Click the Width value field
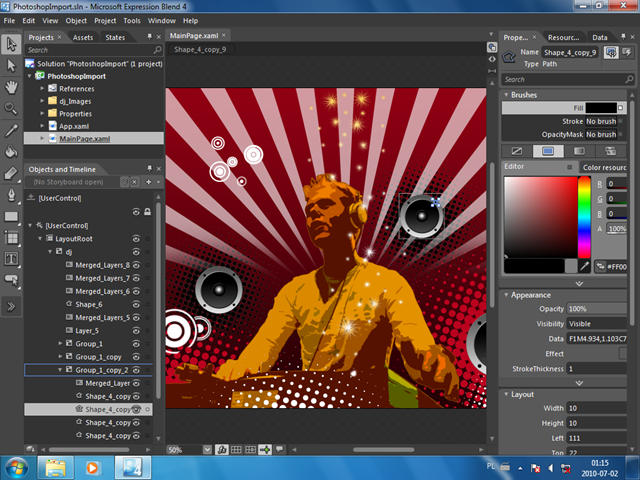640x480 pixels. (x=596, y=408)
